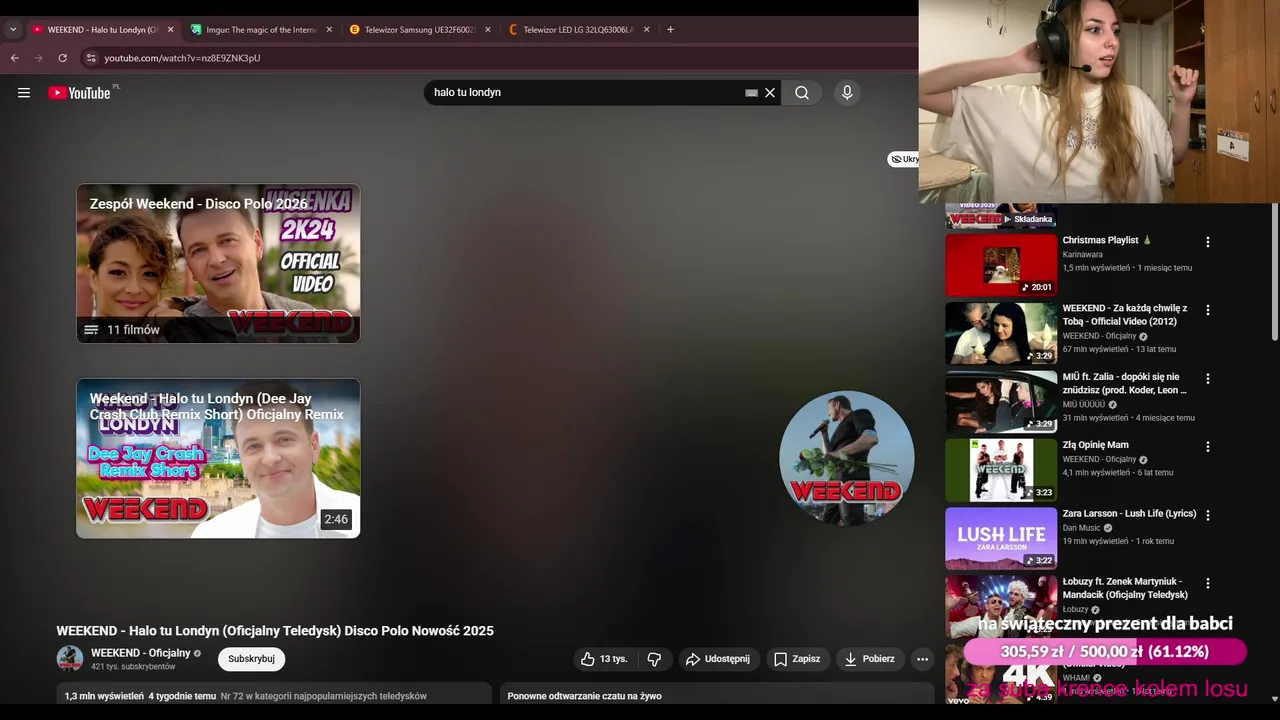Click the video title WEEKEND - Halo tu Londyn

275,631
